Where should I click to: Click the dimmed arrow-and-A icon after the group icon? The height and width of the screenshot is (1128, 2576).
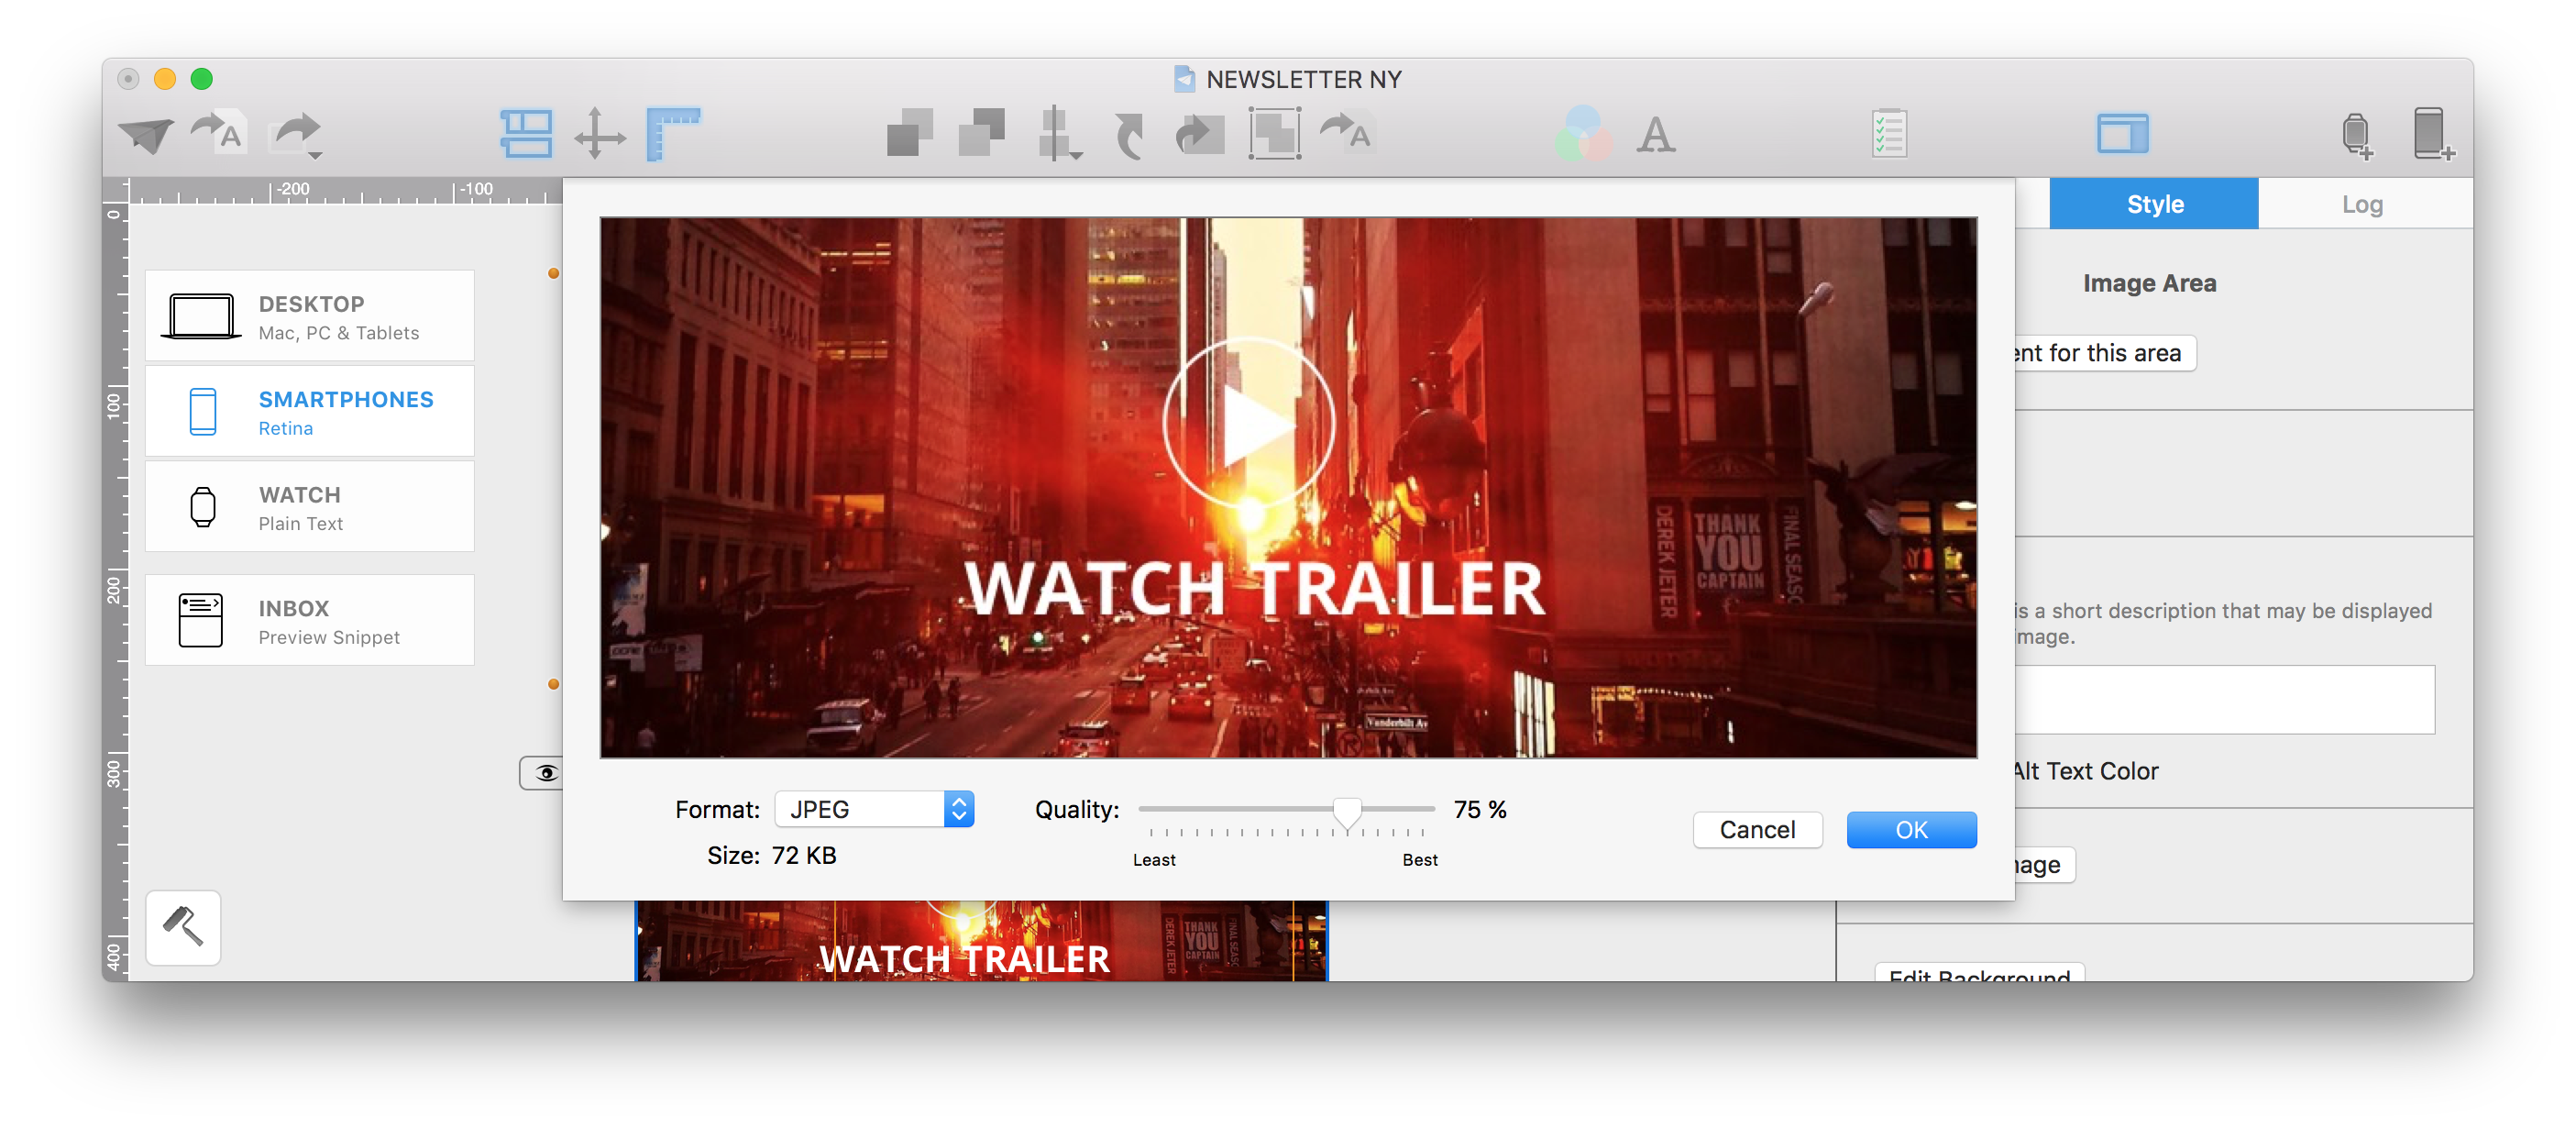click(1346, 133)
